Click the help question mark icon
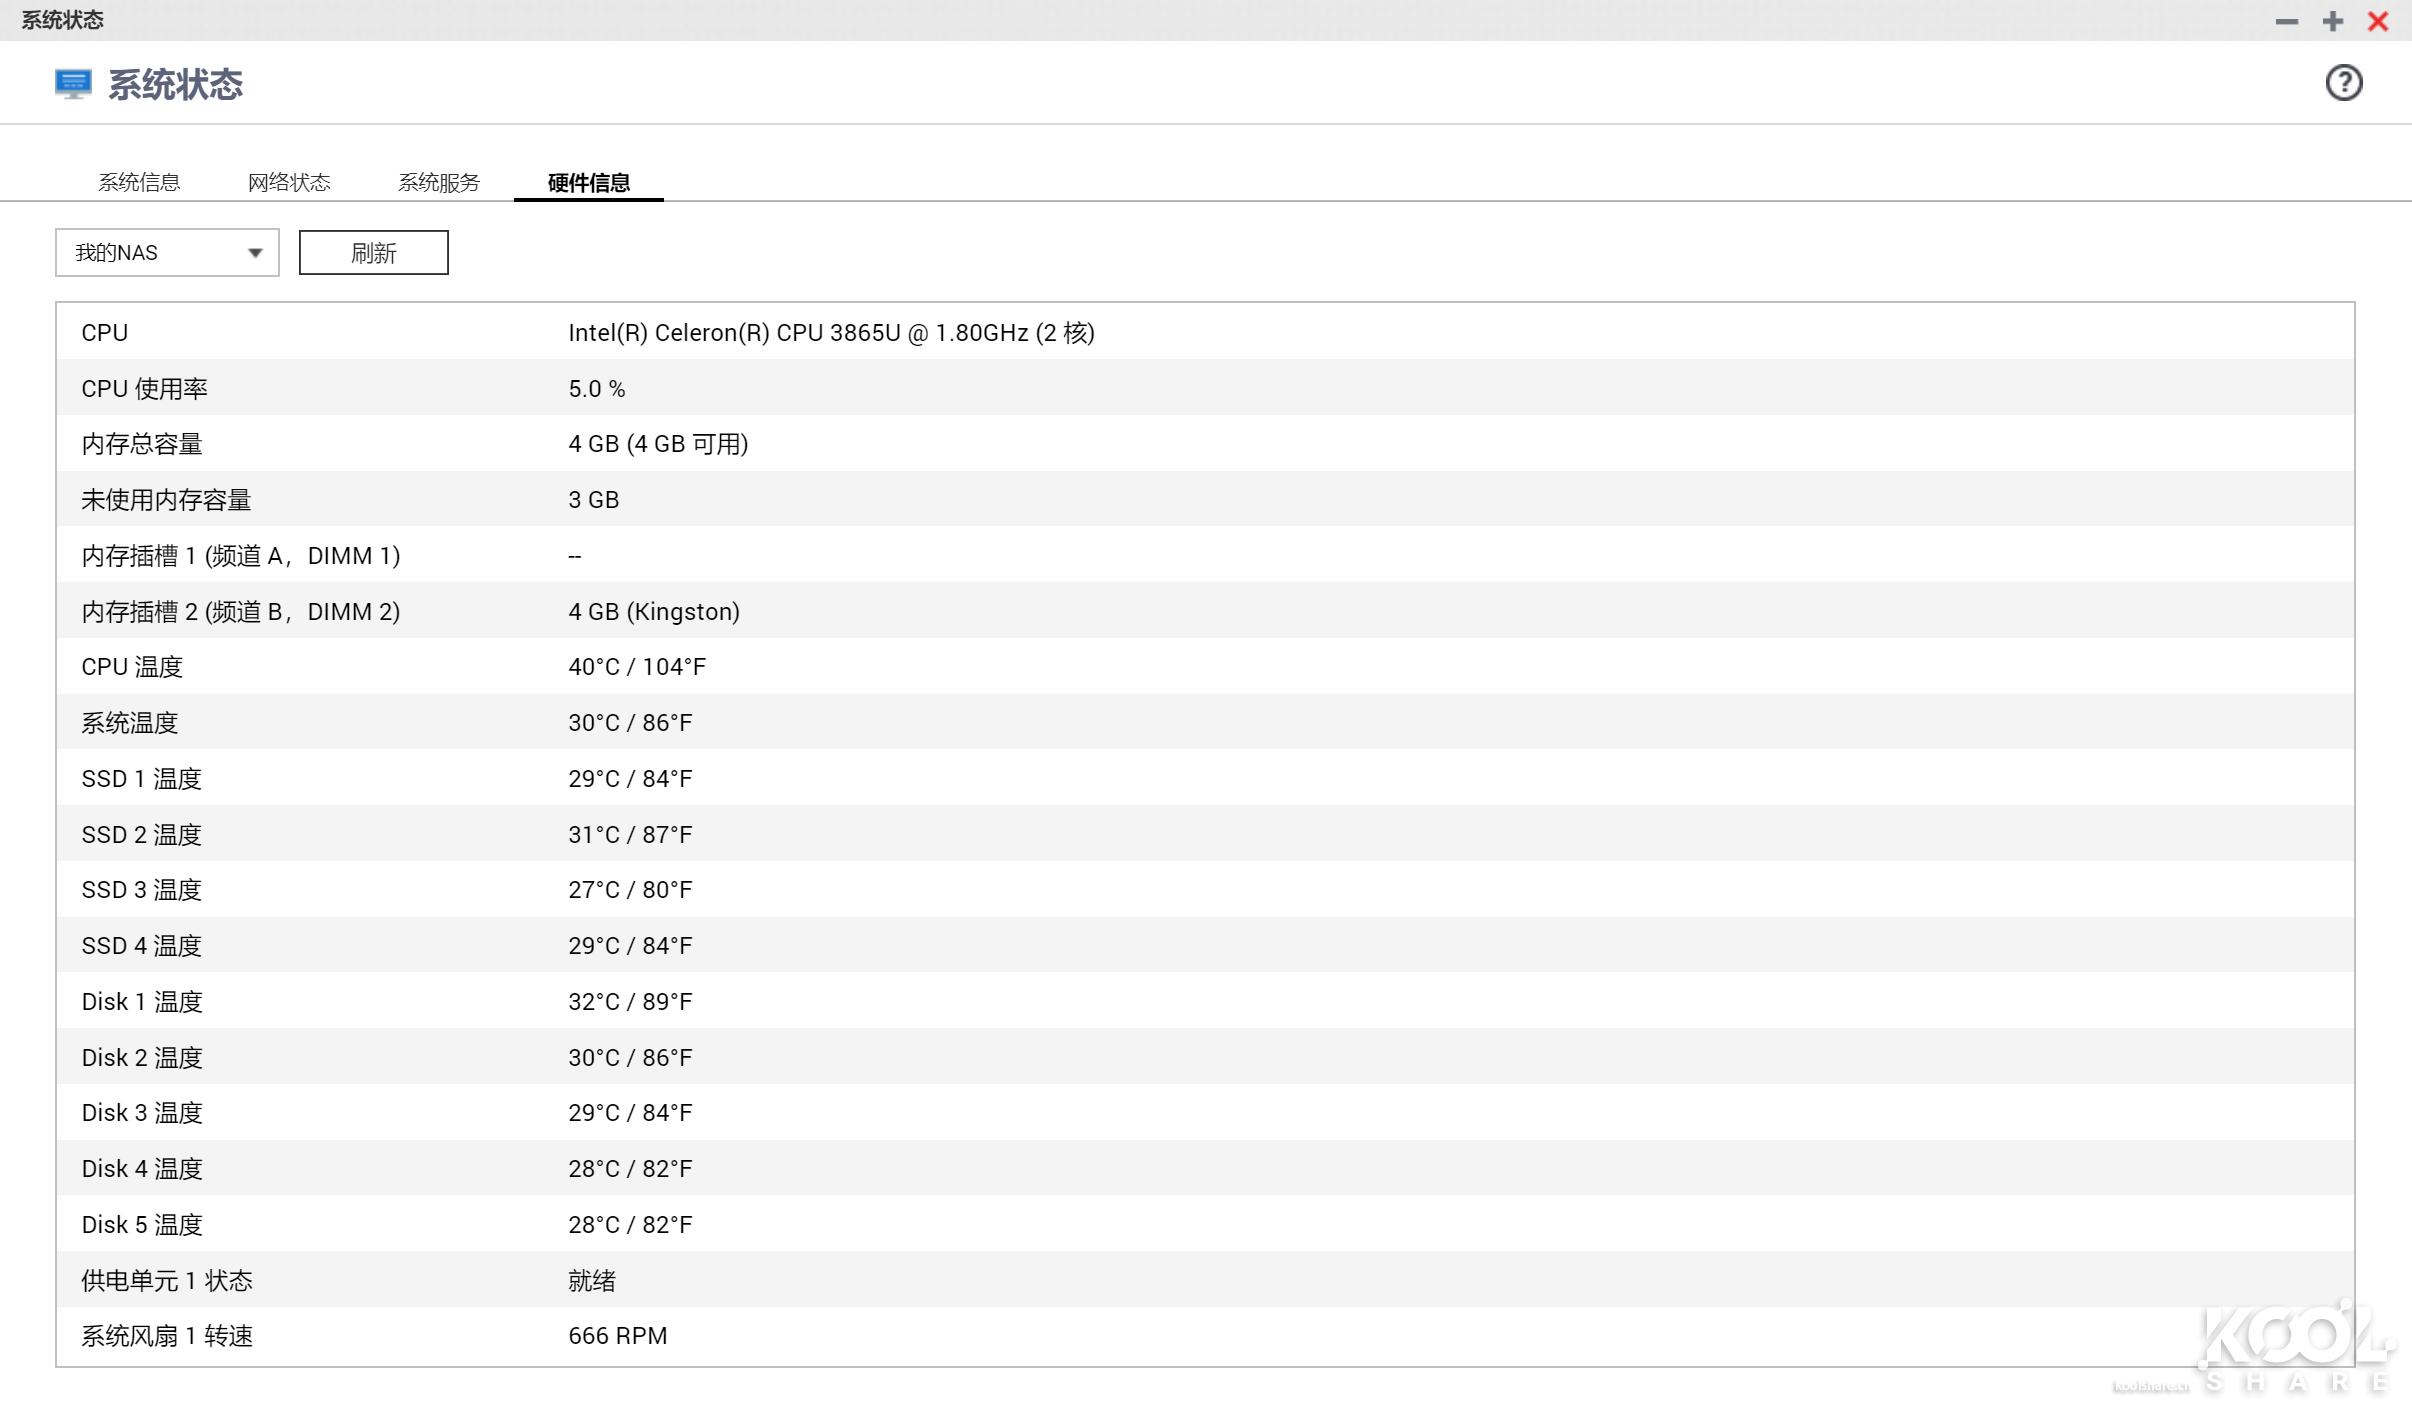Screen dimensions: 2412x1405 tap(2345, 82)
